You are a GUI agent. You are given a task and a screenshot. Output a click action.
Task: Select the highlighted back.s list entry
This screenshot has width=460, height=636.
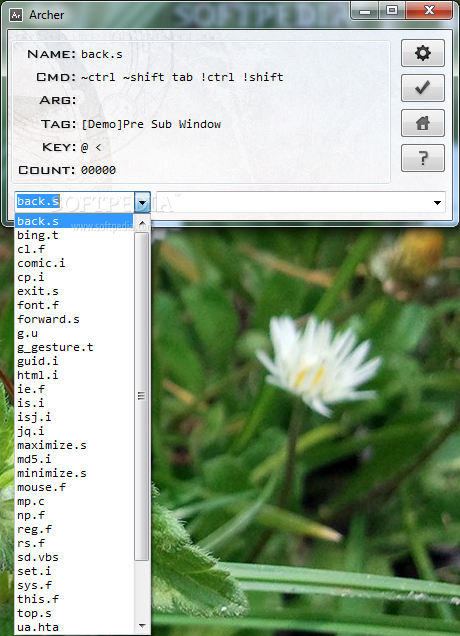tap(74, 221)
